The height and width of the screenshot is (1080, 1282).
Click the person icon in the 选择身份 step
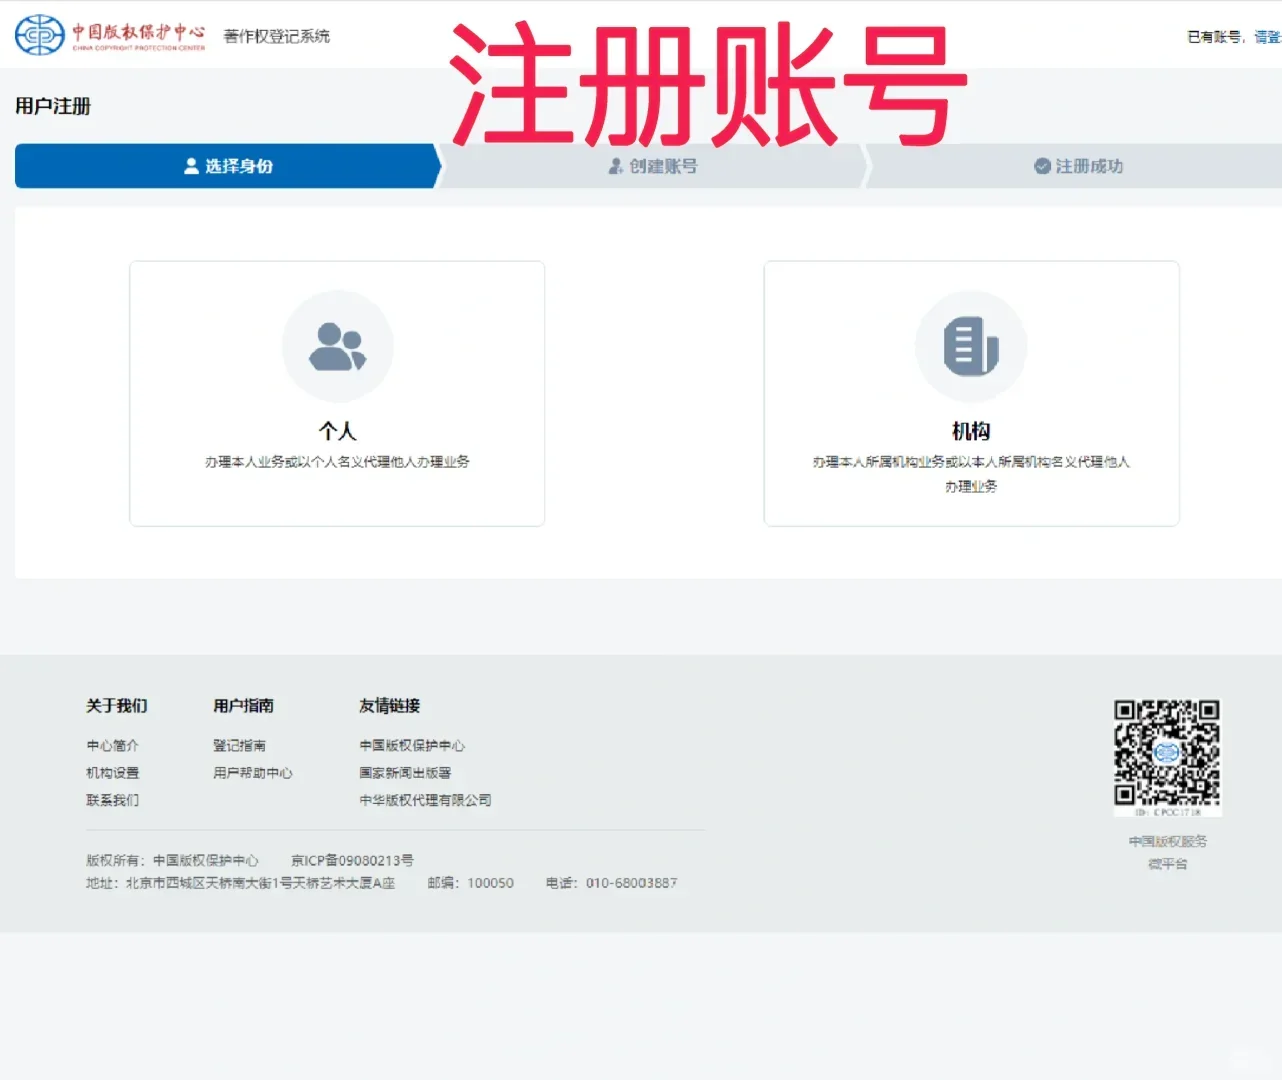pos(188,166)
